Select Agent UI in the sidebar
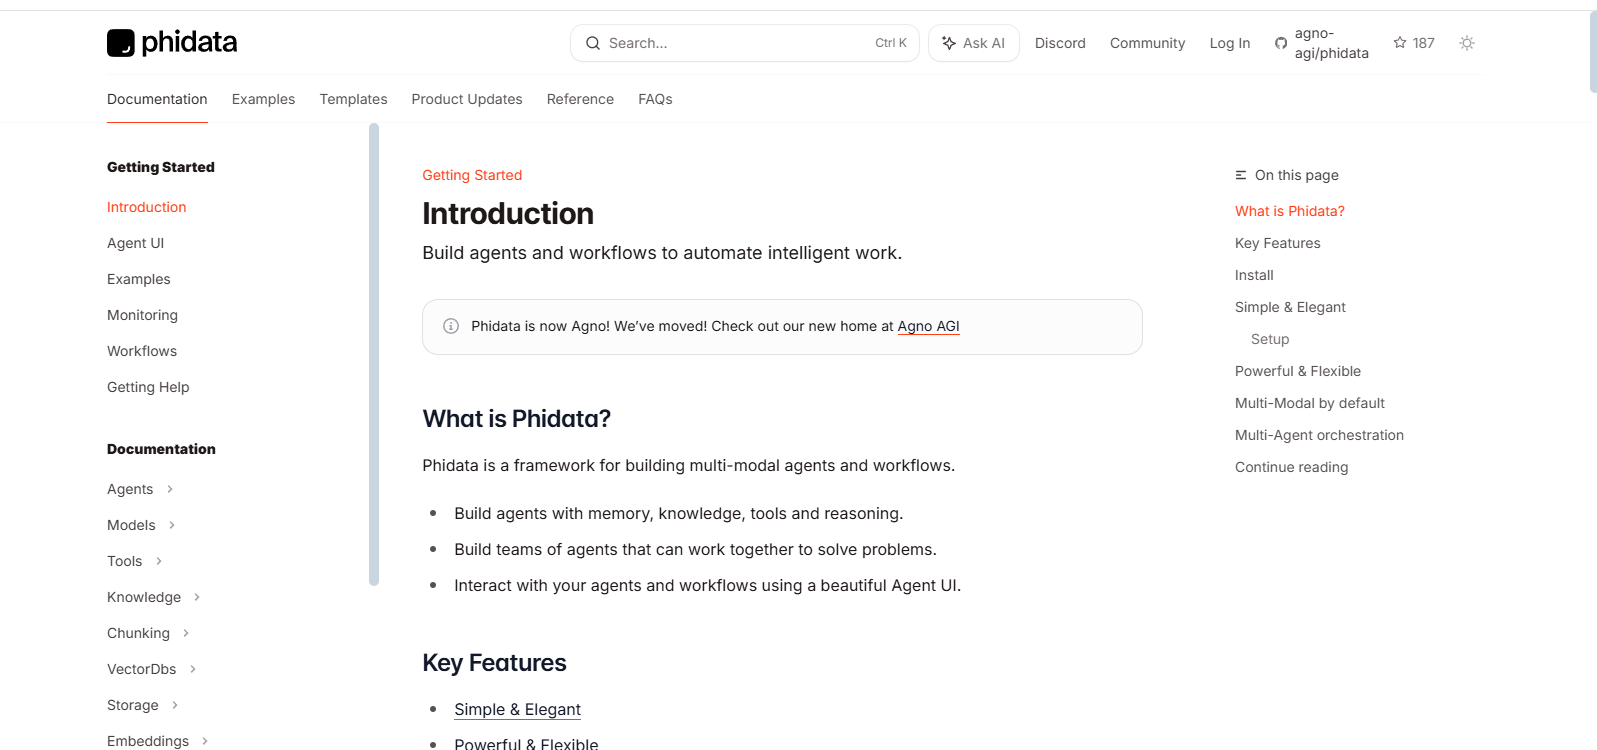 135,243
